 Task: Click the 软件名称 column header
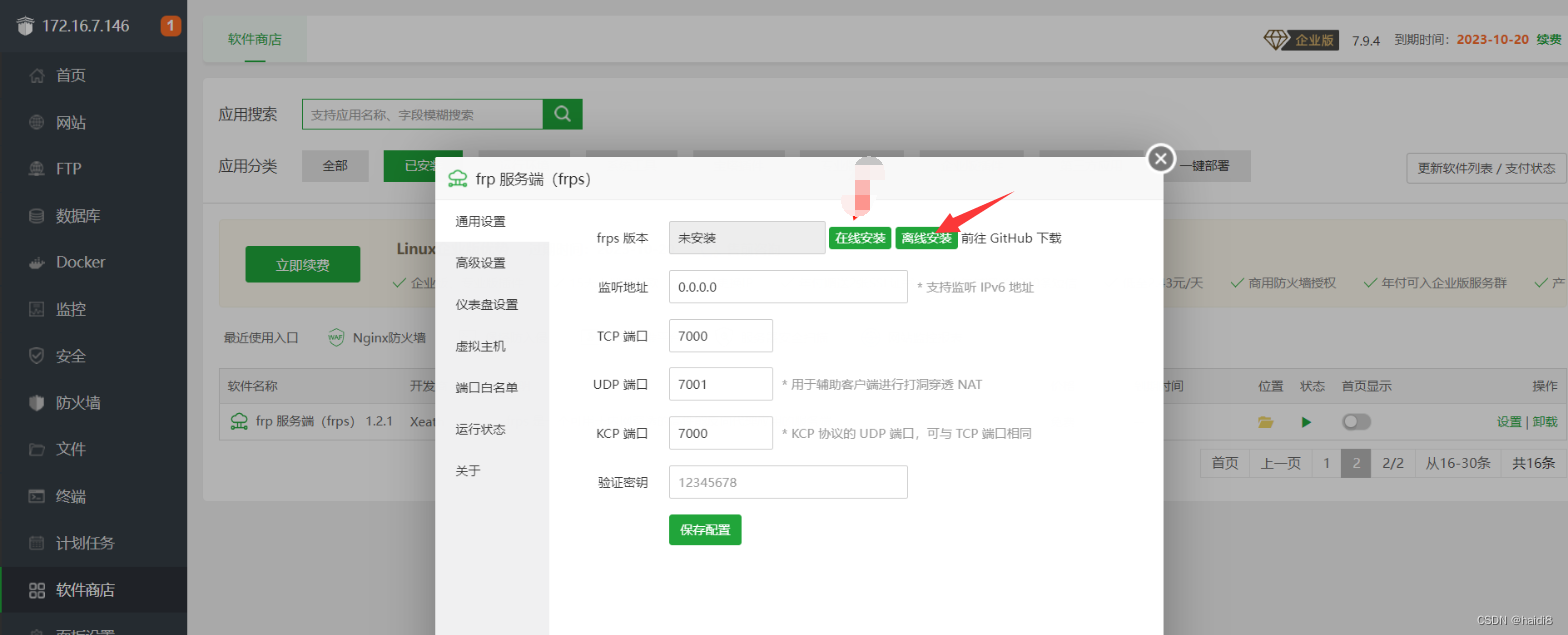click(x=252, y=386)
